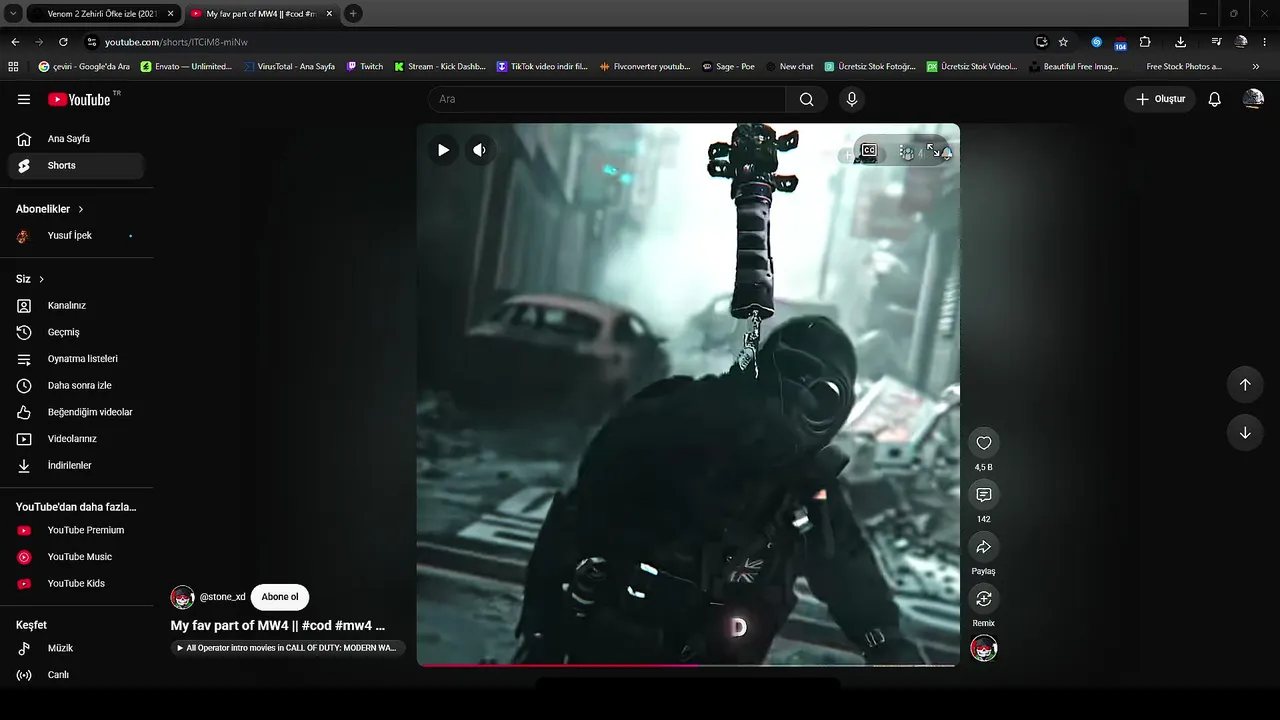Remix this Short
Screen dimensions: 1280x720
tap(984, 598)
